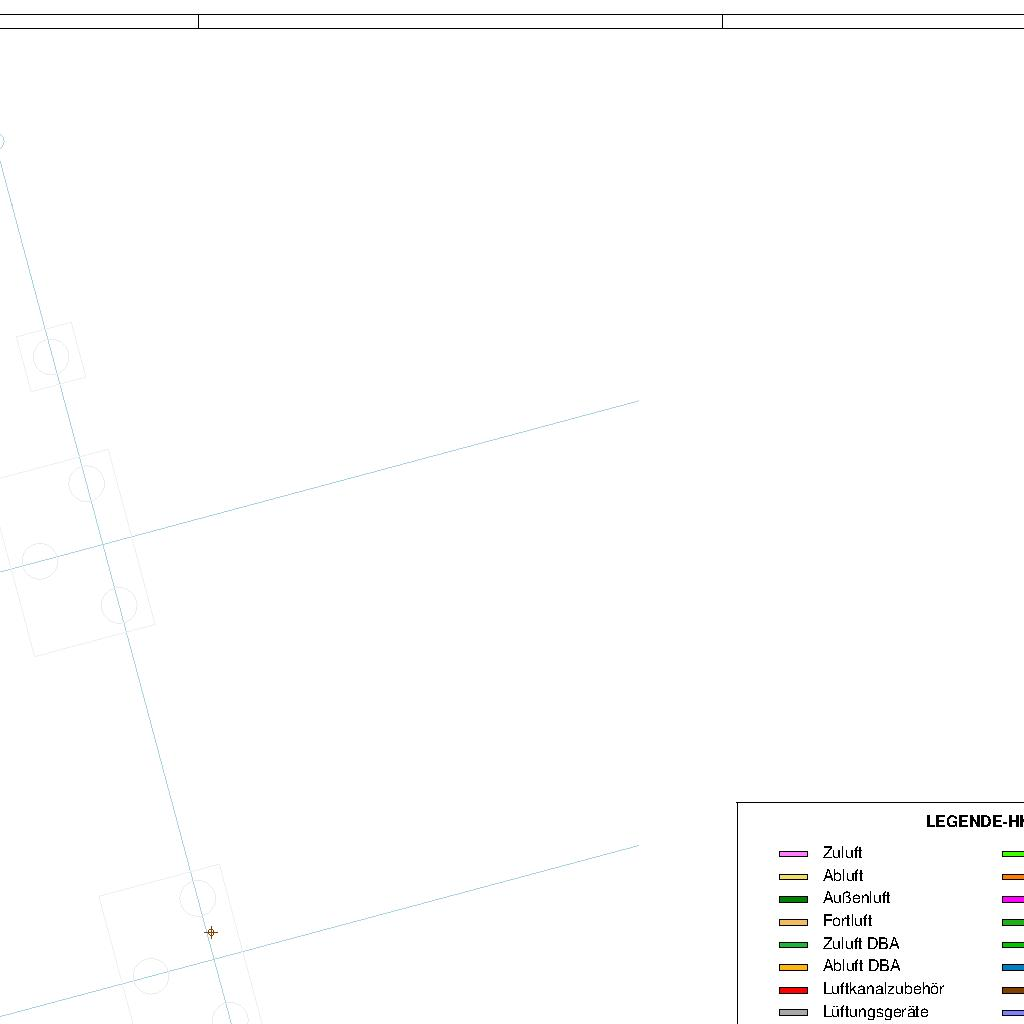Click the brown crosshair marker on the drawing

click(211, 932)
